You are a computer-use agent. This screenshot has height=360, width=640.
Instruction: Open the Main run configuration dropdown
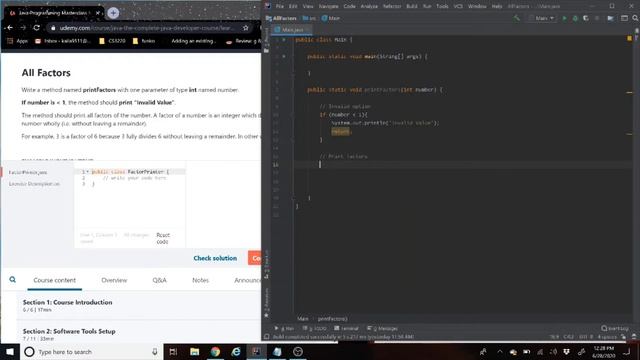coord(542,18)
